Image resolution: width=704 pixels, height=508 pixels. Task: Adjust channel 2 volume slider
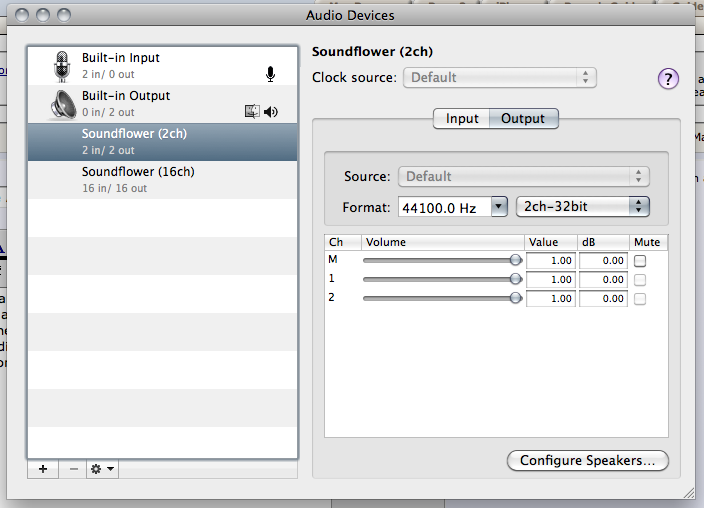tap(442, 298)
